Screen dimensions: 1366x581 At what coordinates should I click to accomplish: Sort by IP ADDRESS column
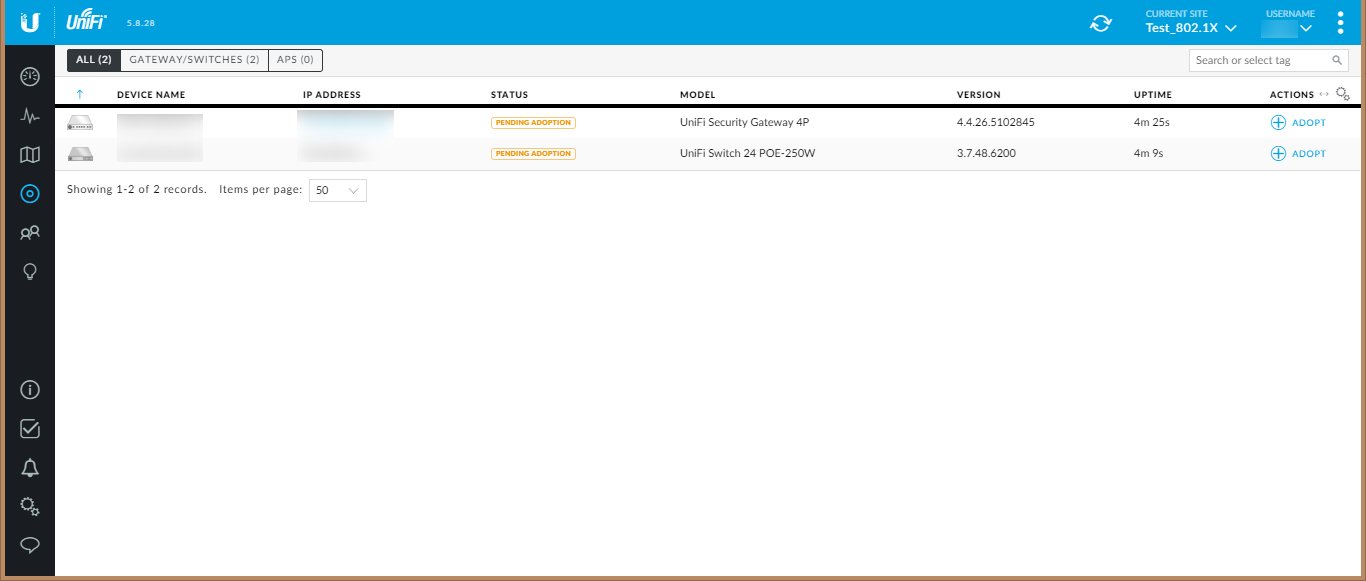click(332, 95)
